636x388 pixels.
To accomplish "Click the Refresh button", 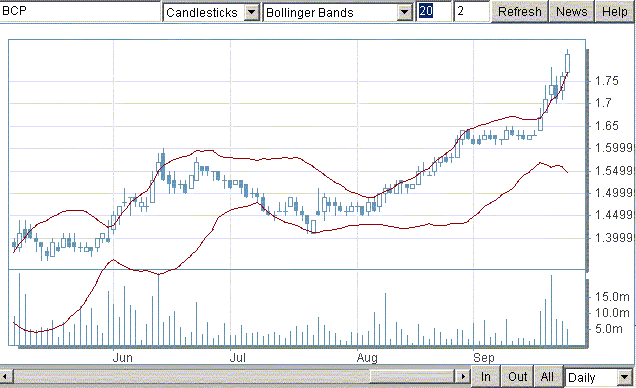I will click(520, 12).
